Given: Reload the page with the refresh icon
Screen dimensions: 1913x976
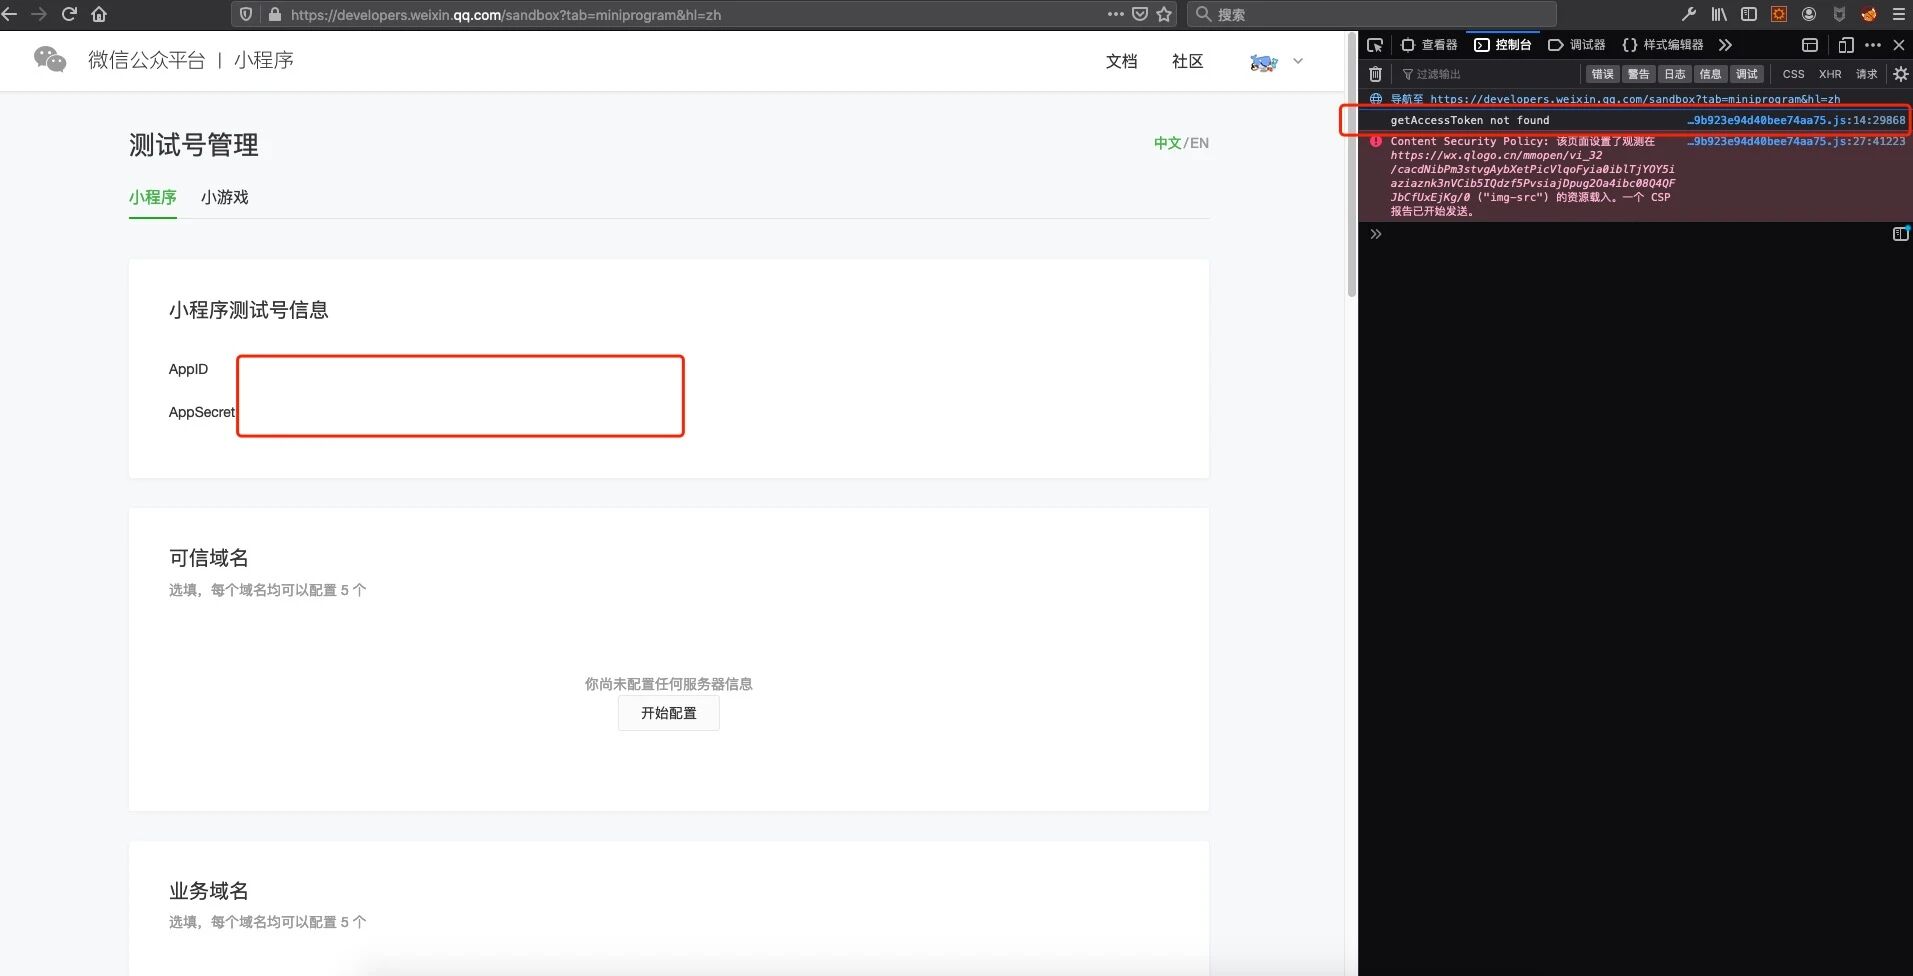Looking at the screenshot, I should [69, 14].
